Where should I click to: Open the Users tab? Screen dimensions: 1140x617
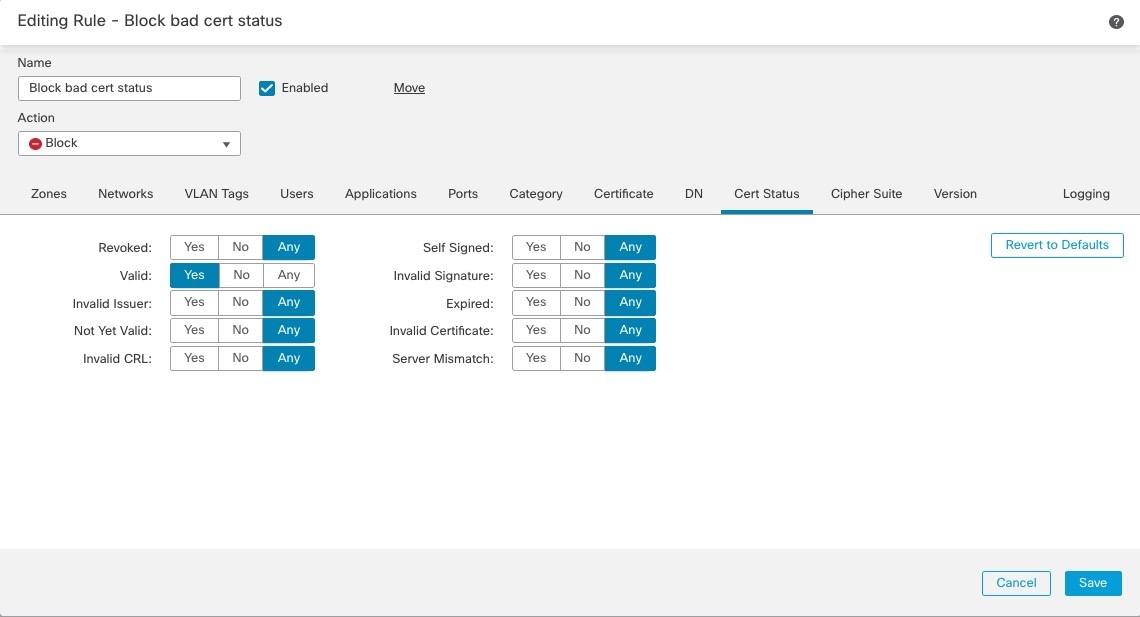tap(297, 194)
